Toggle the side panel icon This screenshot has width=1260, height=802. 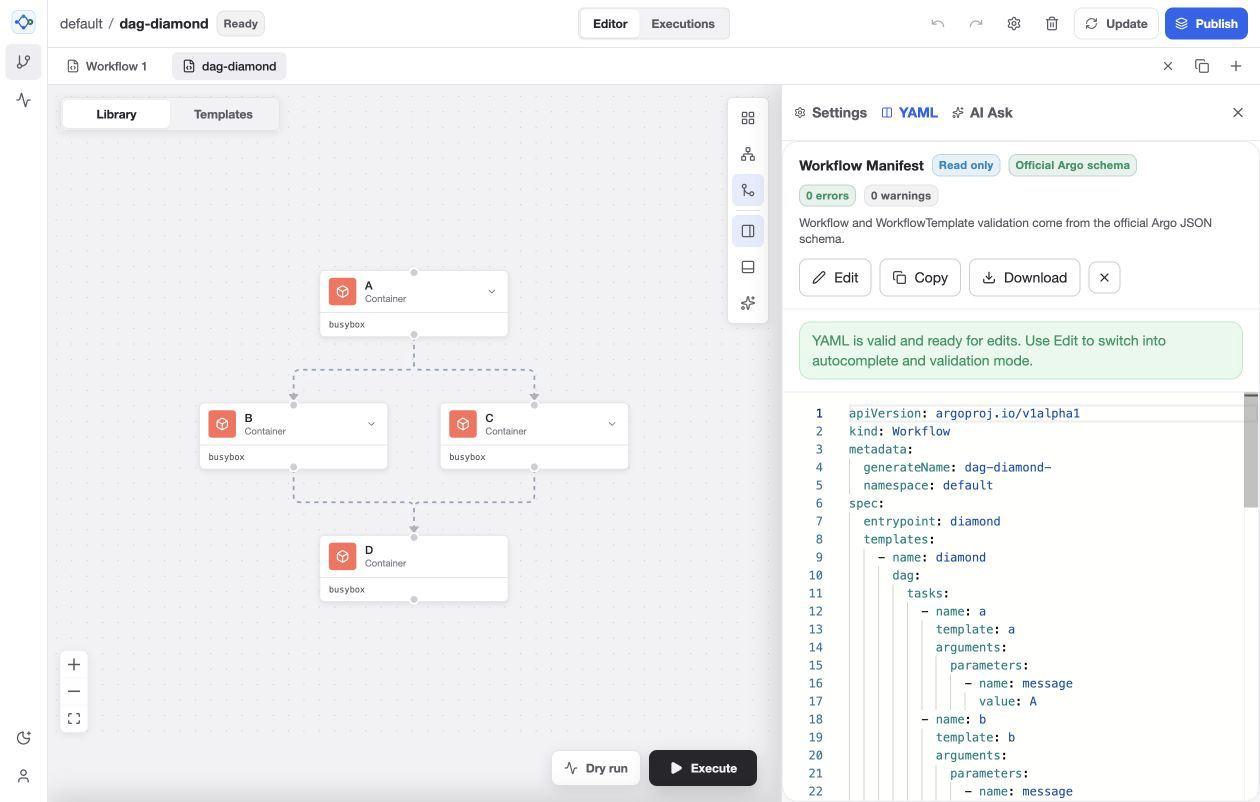click(x=748, y=231)
